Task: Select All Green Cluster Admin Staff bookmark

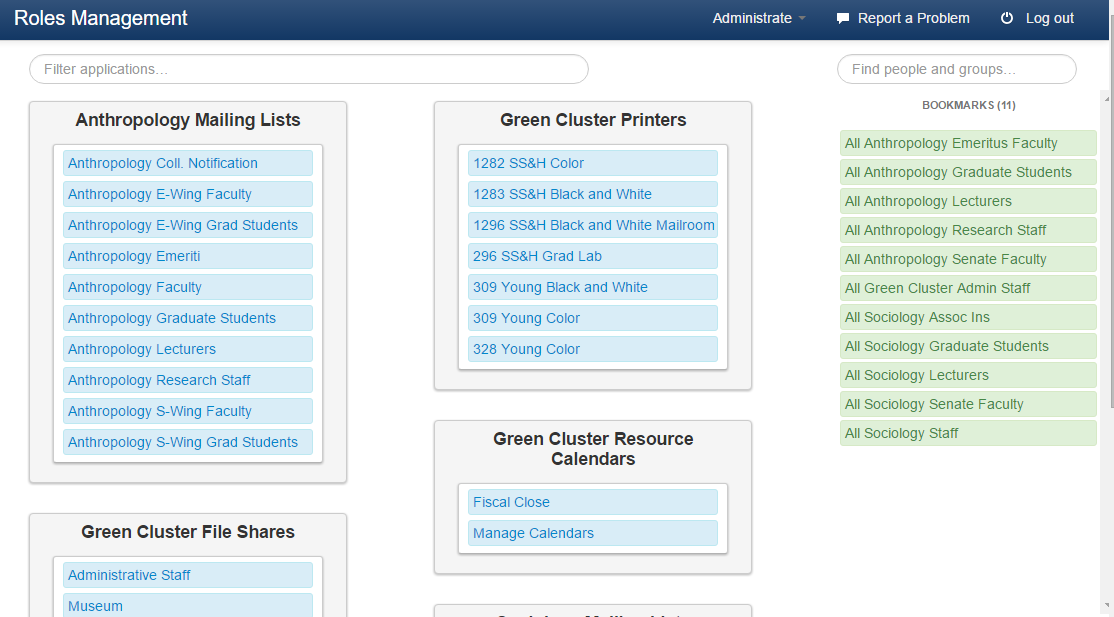Action: click(x=937, y=288)
